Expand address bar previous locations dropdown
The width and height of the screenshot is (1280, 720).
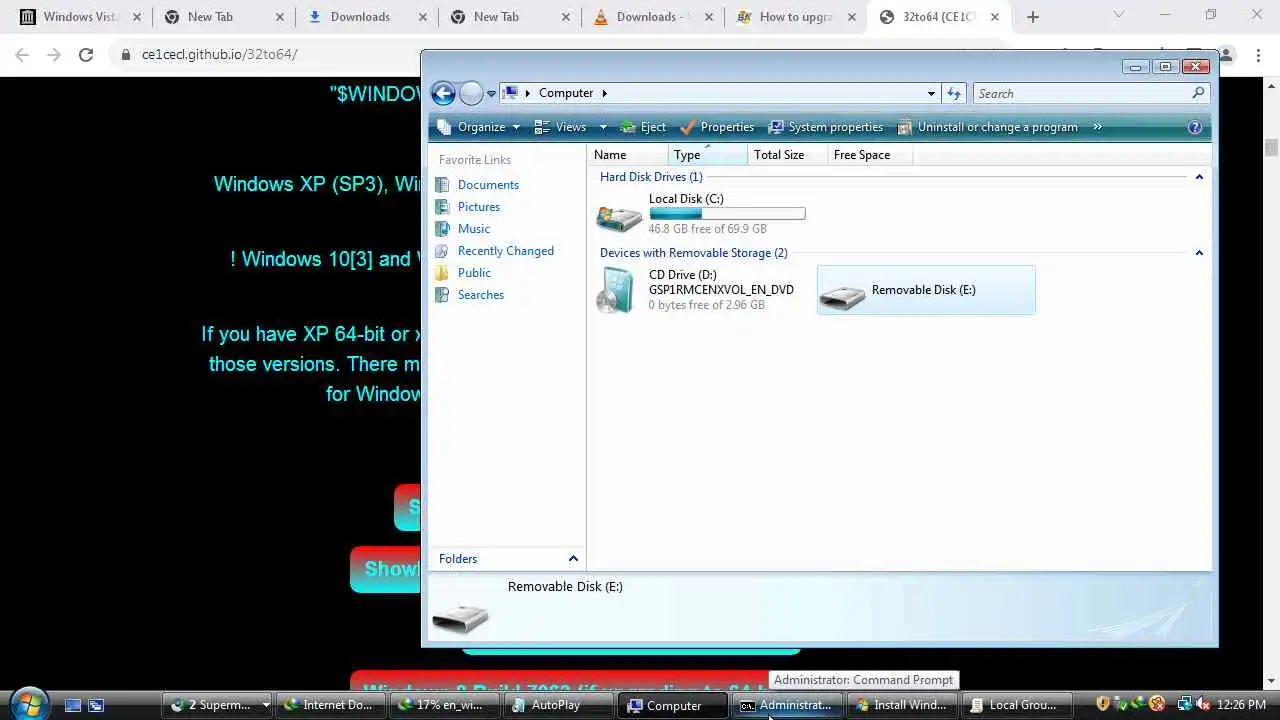tap(931, 94)
